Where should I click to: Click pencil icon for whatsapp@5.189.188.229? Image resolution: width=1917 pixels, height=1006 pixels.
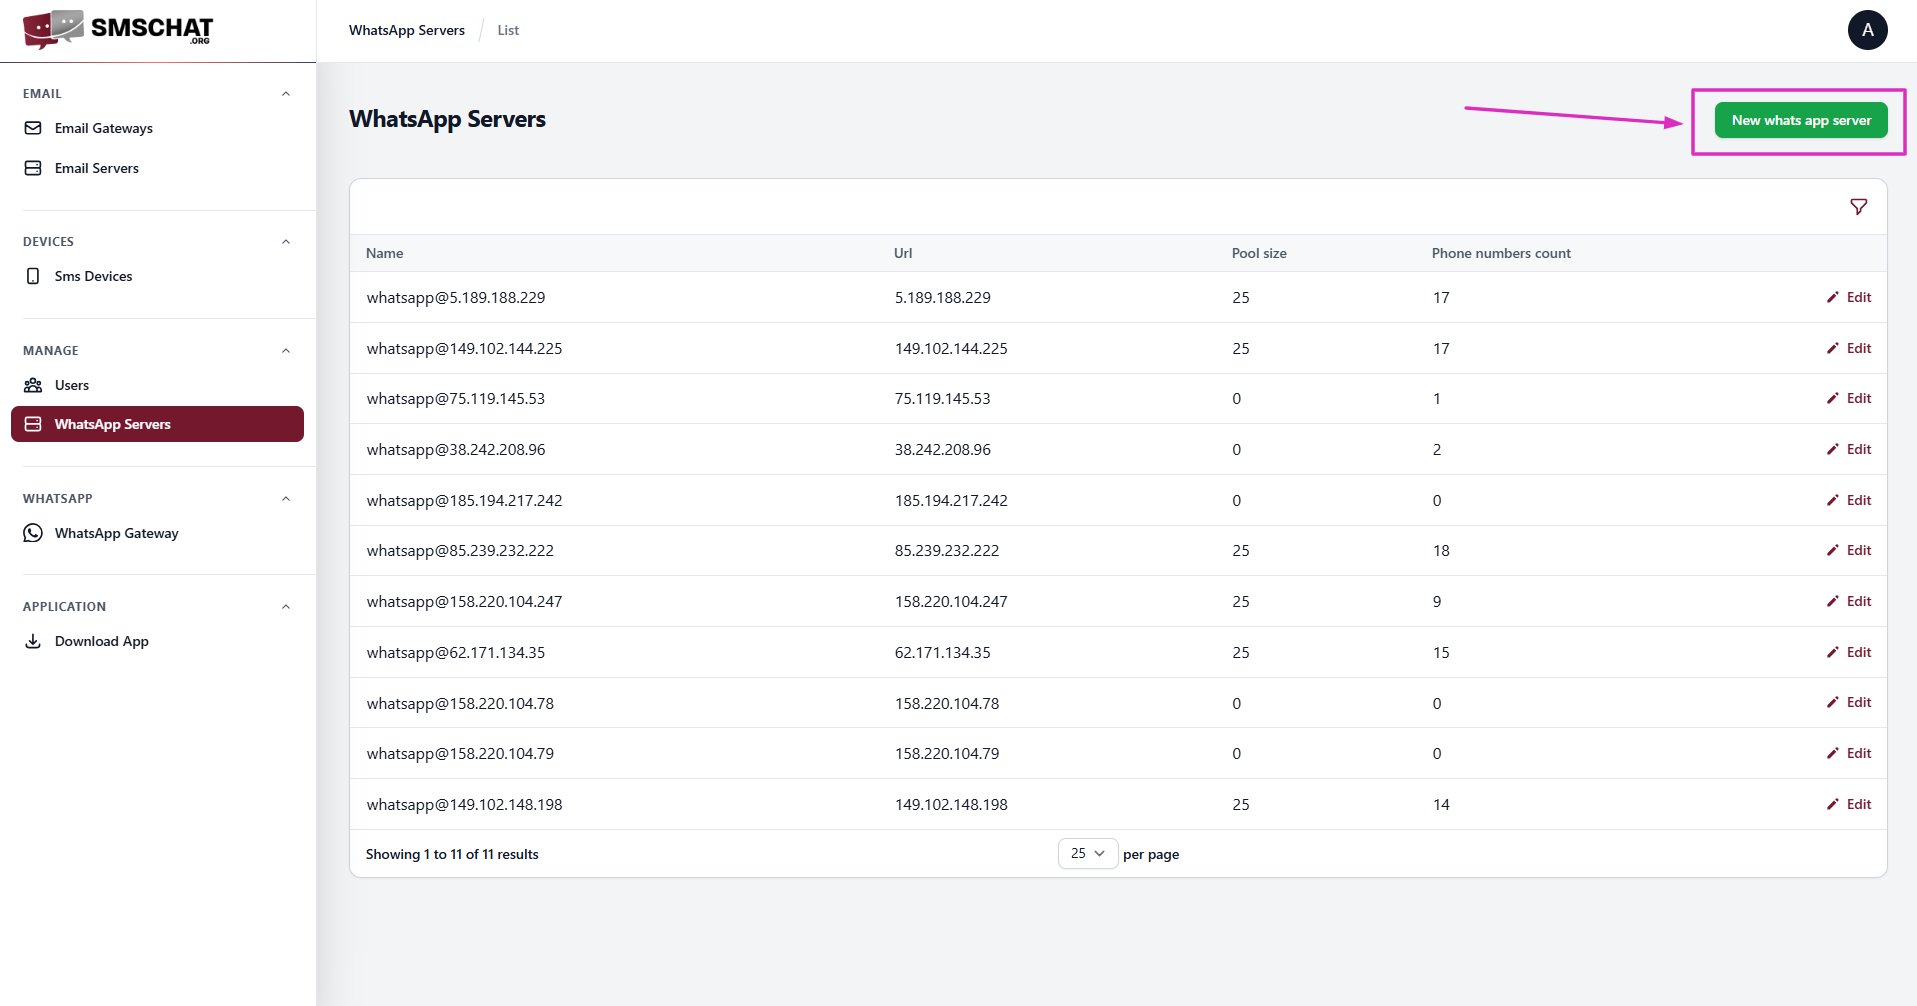coord(1833,297)
